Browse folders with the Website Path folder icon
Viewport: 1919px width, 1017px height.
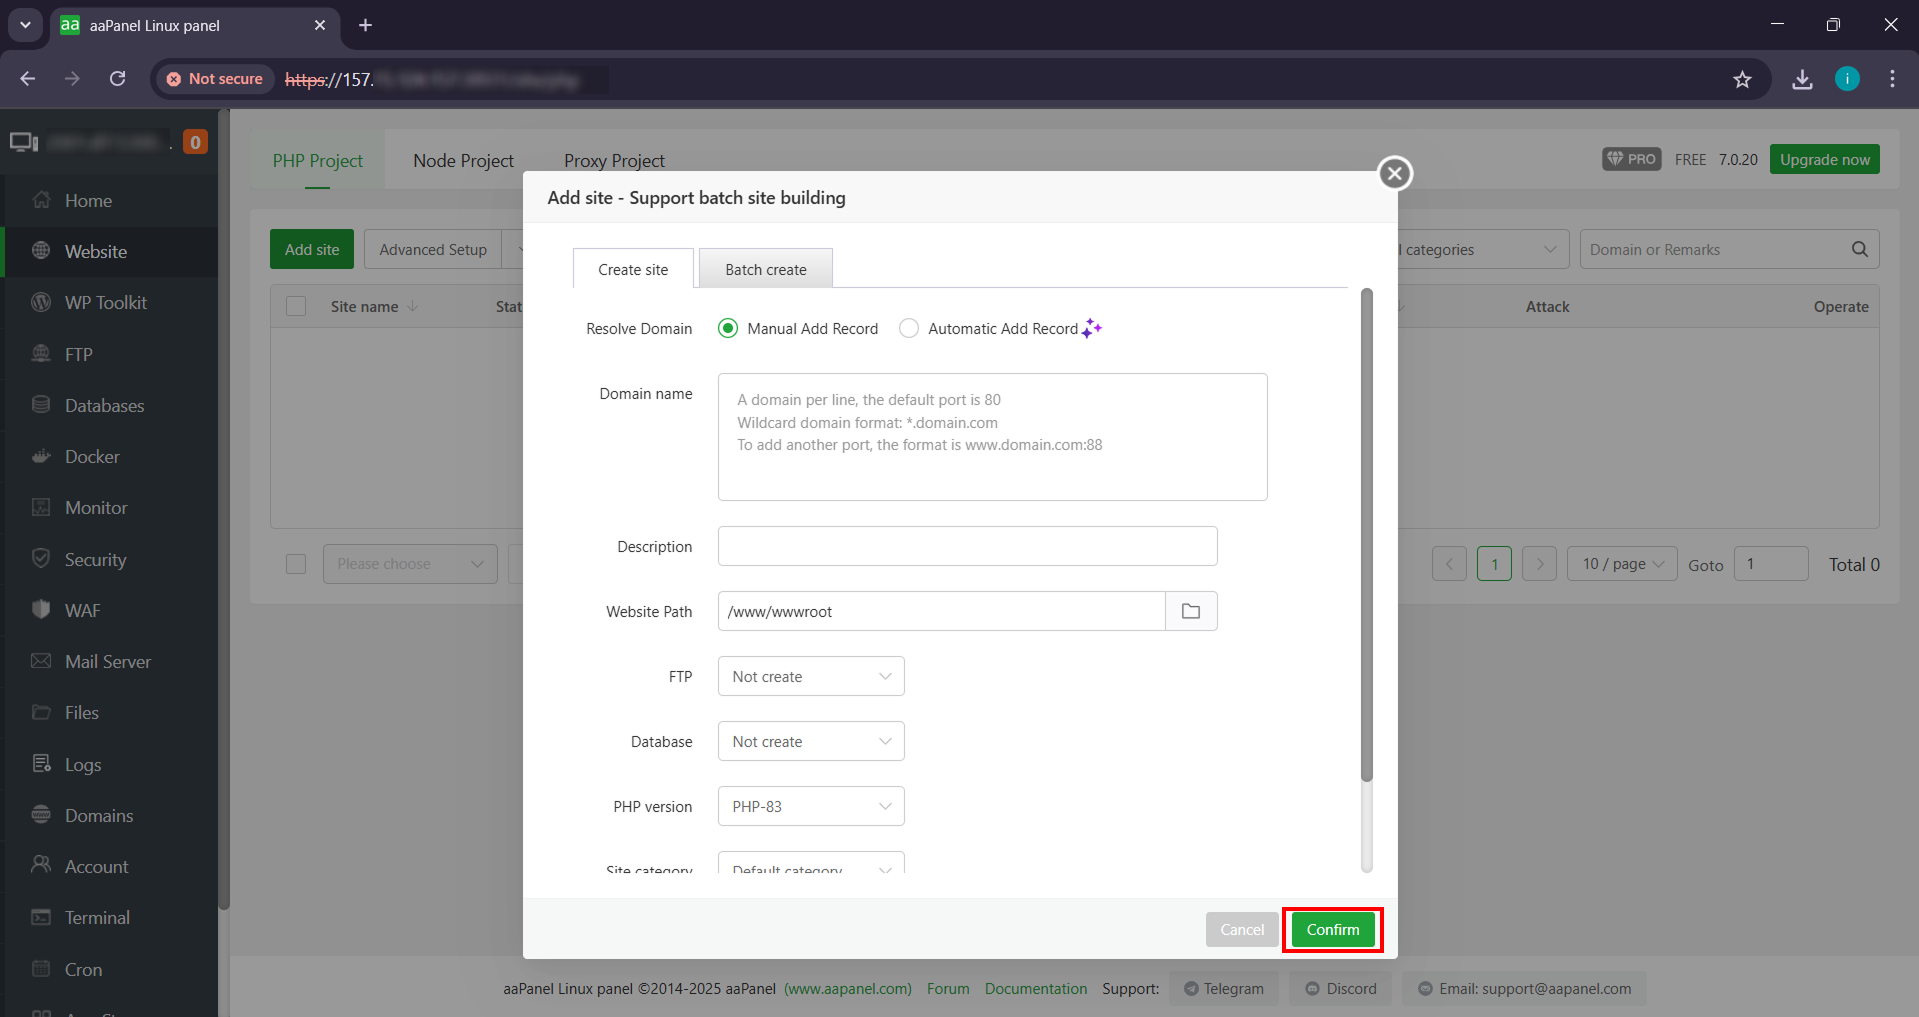tap(1190, 610)
